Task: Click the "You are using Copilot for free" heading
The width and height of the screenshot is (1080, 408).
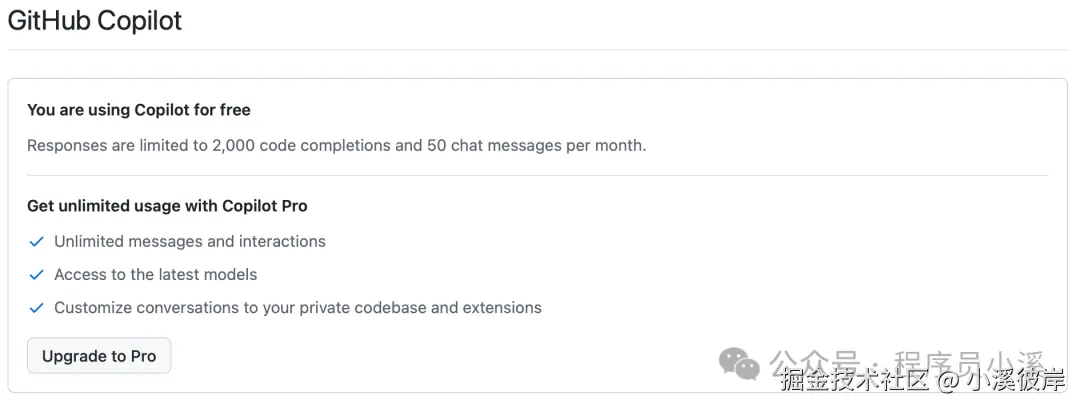Action: [x=139, y=110]
